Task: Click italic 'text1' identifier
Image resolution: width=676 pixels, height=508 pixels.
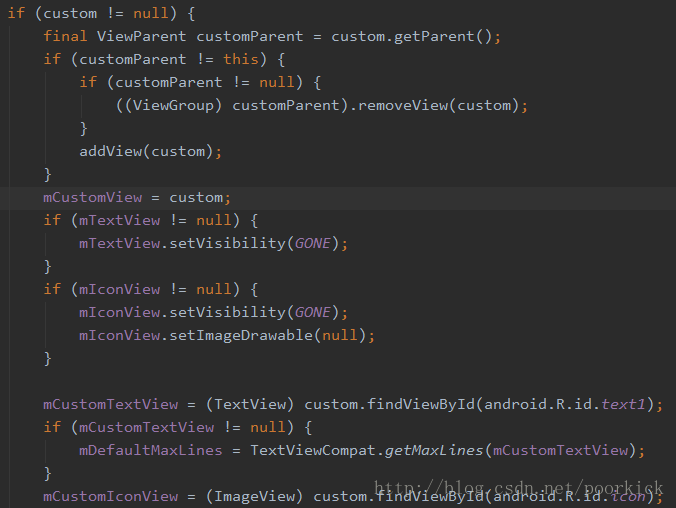Action: pos(623,405)
